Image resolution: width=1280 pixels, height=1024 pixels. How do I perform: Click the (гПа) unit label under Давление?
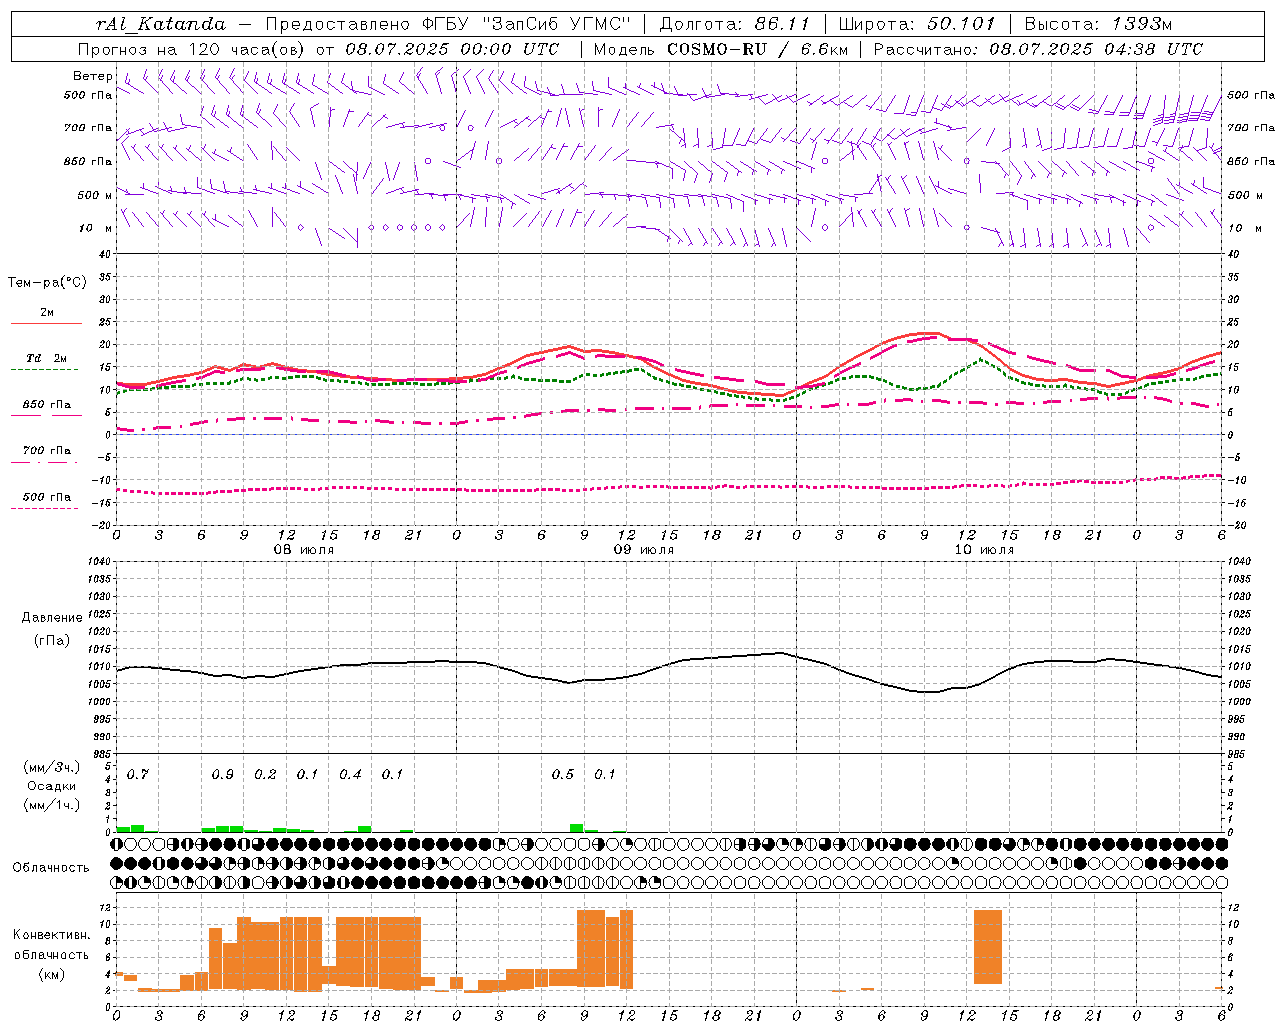(x=51, y=641)
